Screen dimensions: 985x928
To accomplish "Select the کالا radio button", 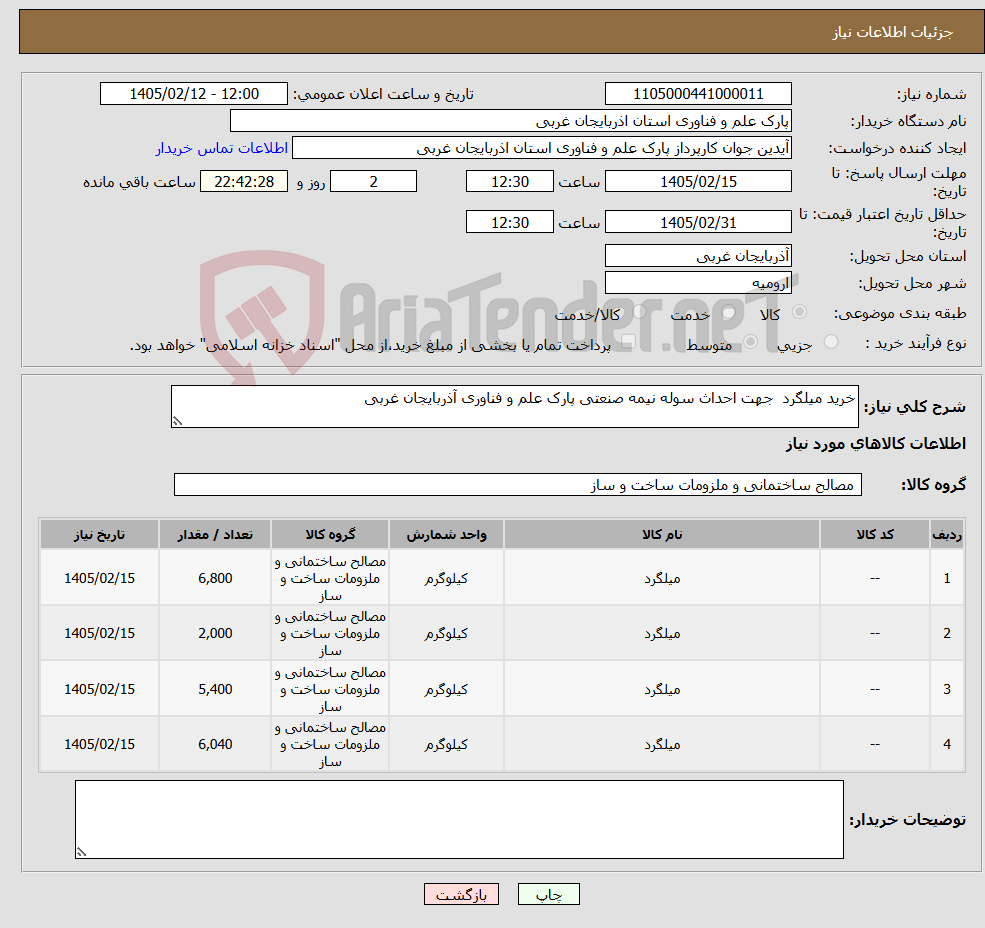I will click(799, 312).
